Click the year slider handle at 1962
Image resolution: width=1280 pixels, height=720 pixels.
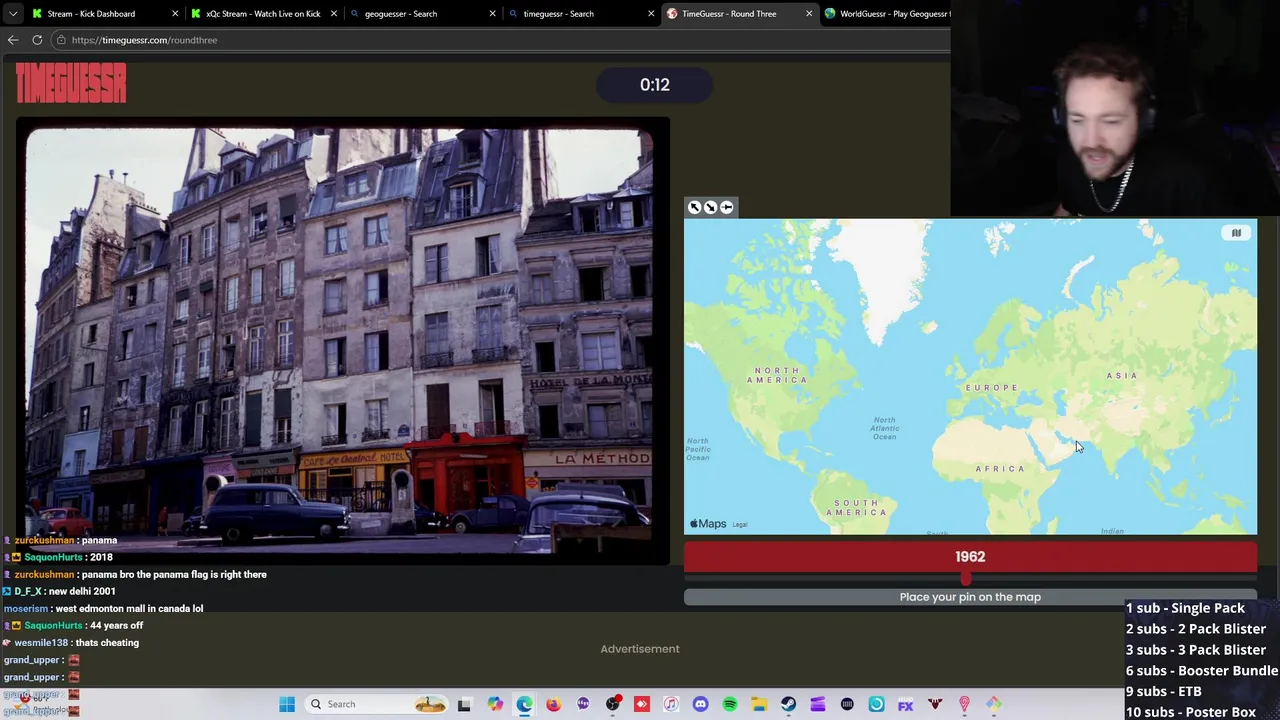[965, 579]
